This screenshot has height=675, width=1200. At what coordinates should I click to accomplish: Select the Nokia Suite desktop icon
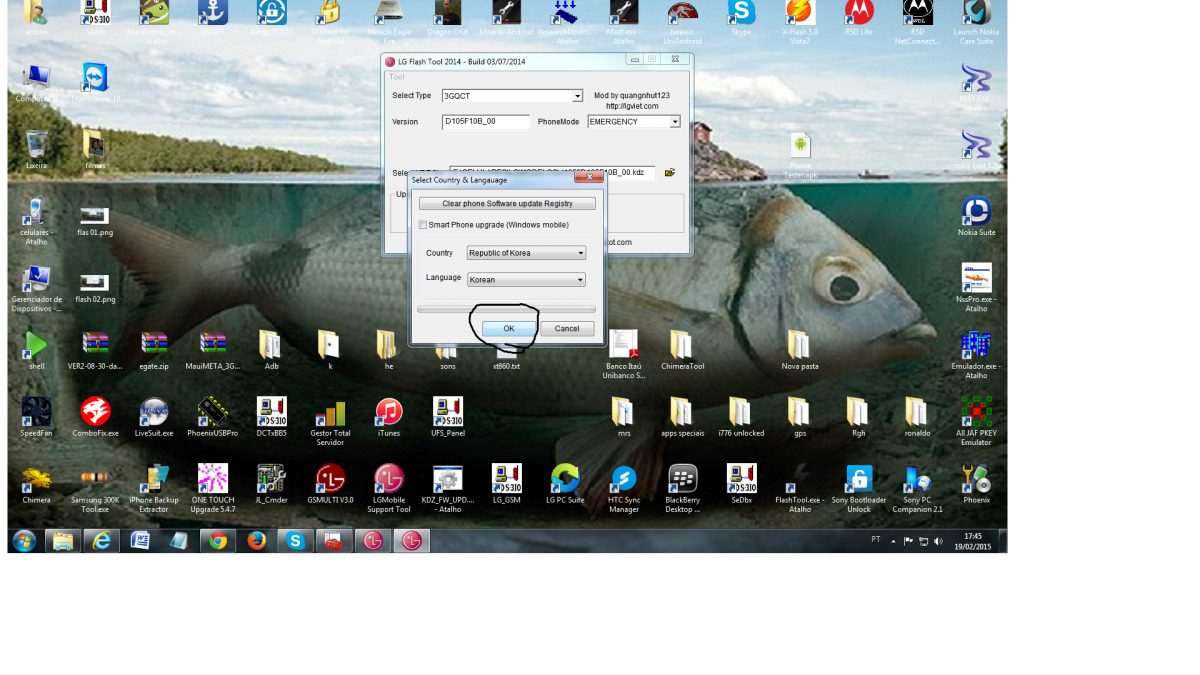[x=976, y=217]
